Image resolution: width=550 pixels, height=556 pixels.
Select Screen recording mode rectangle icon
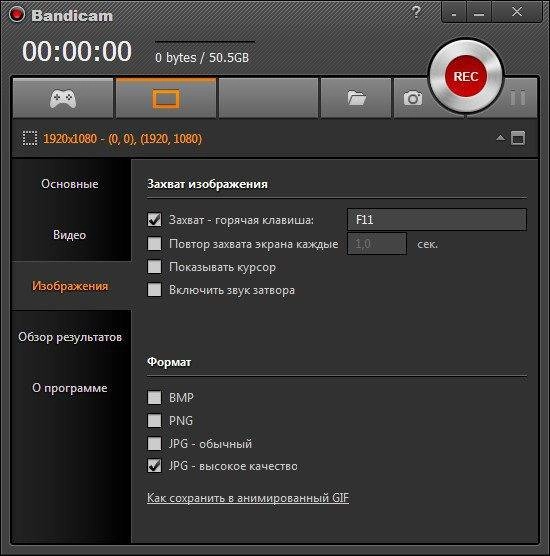pyautogui.click(x=166, y=98)
